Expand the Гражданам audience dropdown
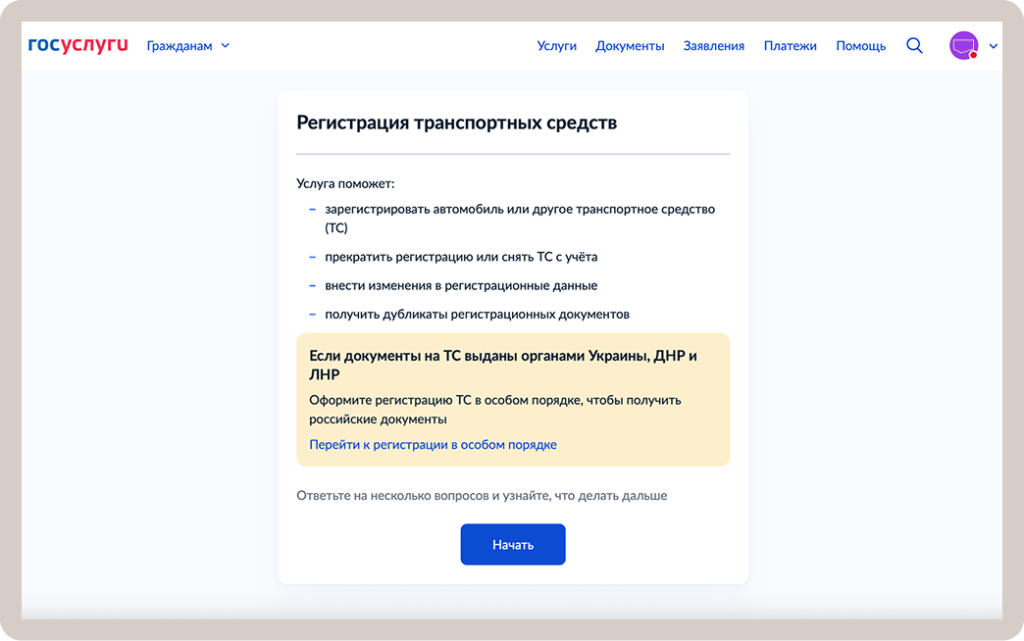 [180, 45]
